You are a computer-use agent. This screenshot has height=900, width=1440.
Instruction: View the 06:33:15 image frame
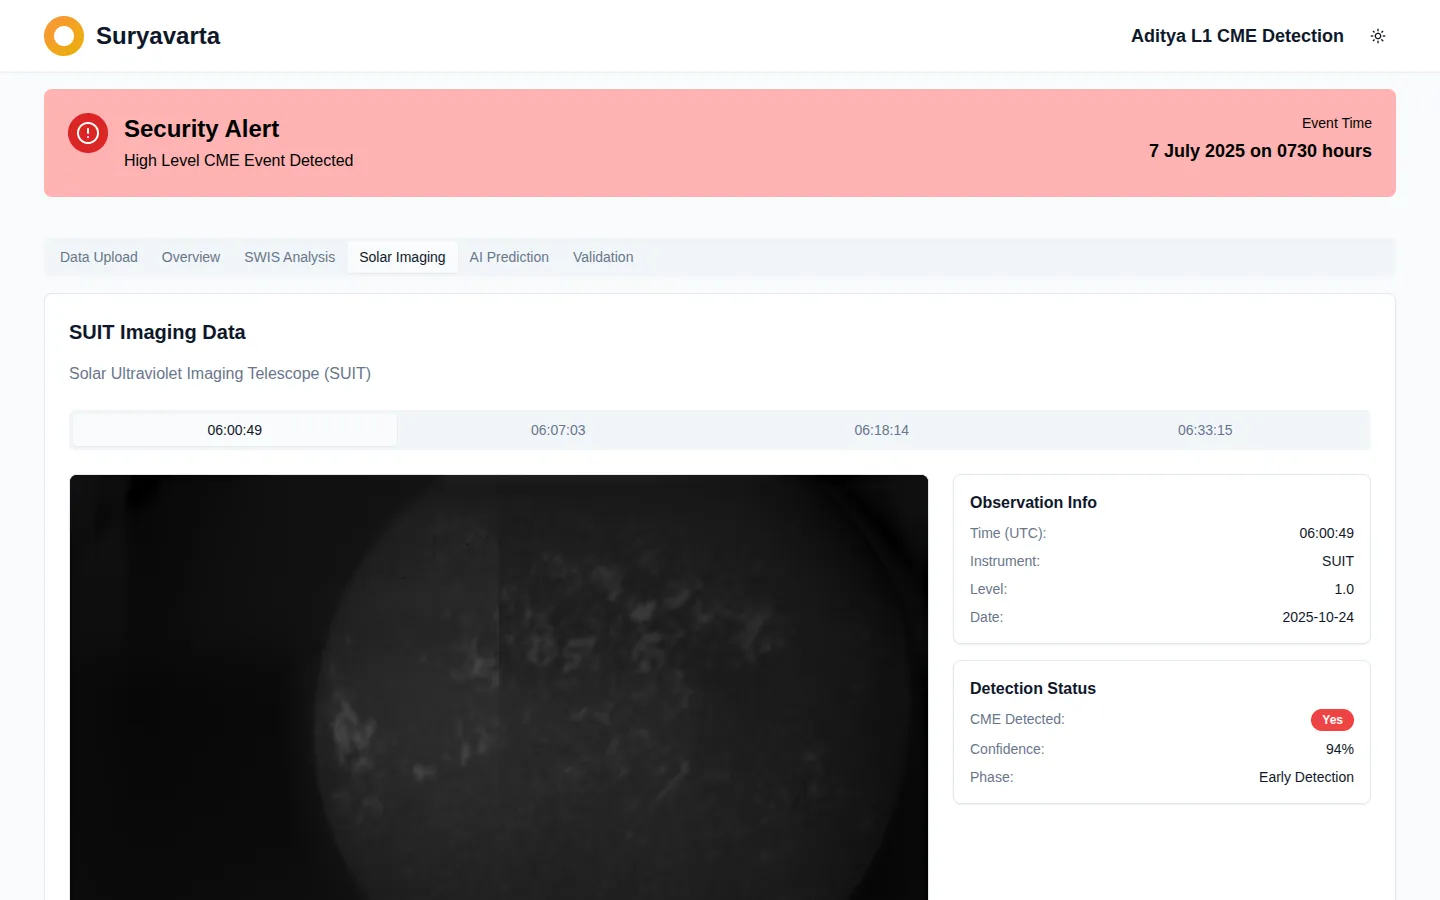tap(1205, 430)
